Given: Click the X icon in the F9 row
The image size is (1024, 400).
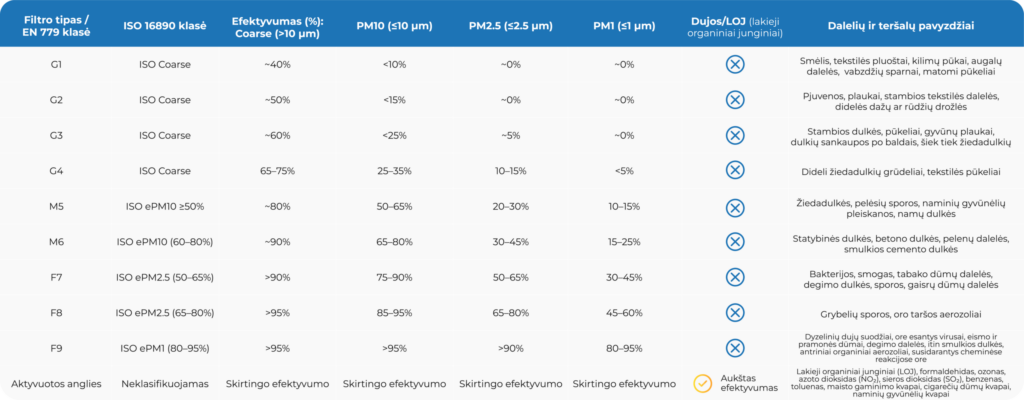Looking at the screenshot, I should [735, 348].
